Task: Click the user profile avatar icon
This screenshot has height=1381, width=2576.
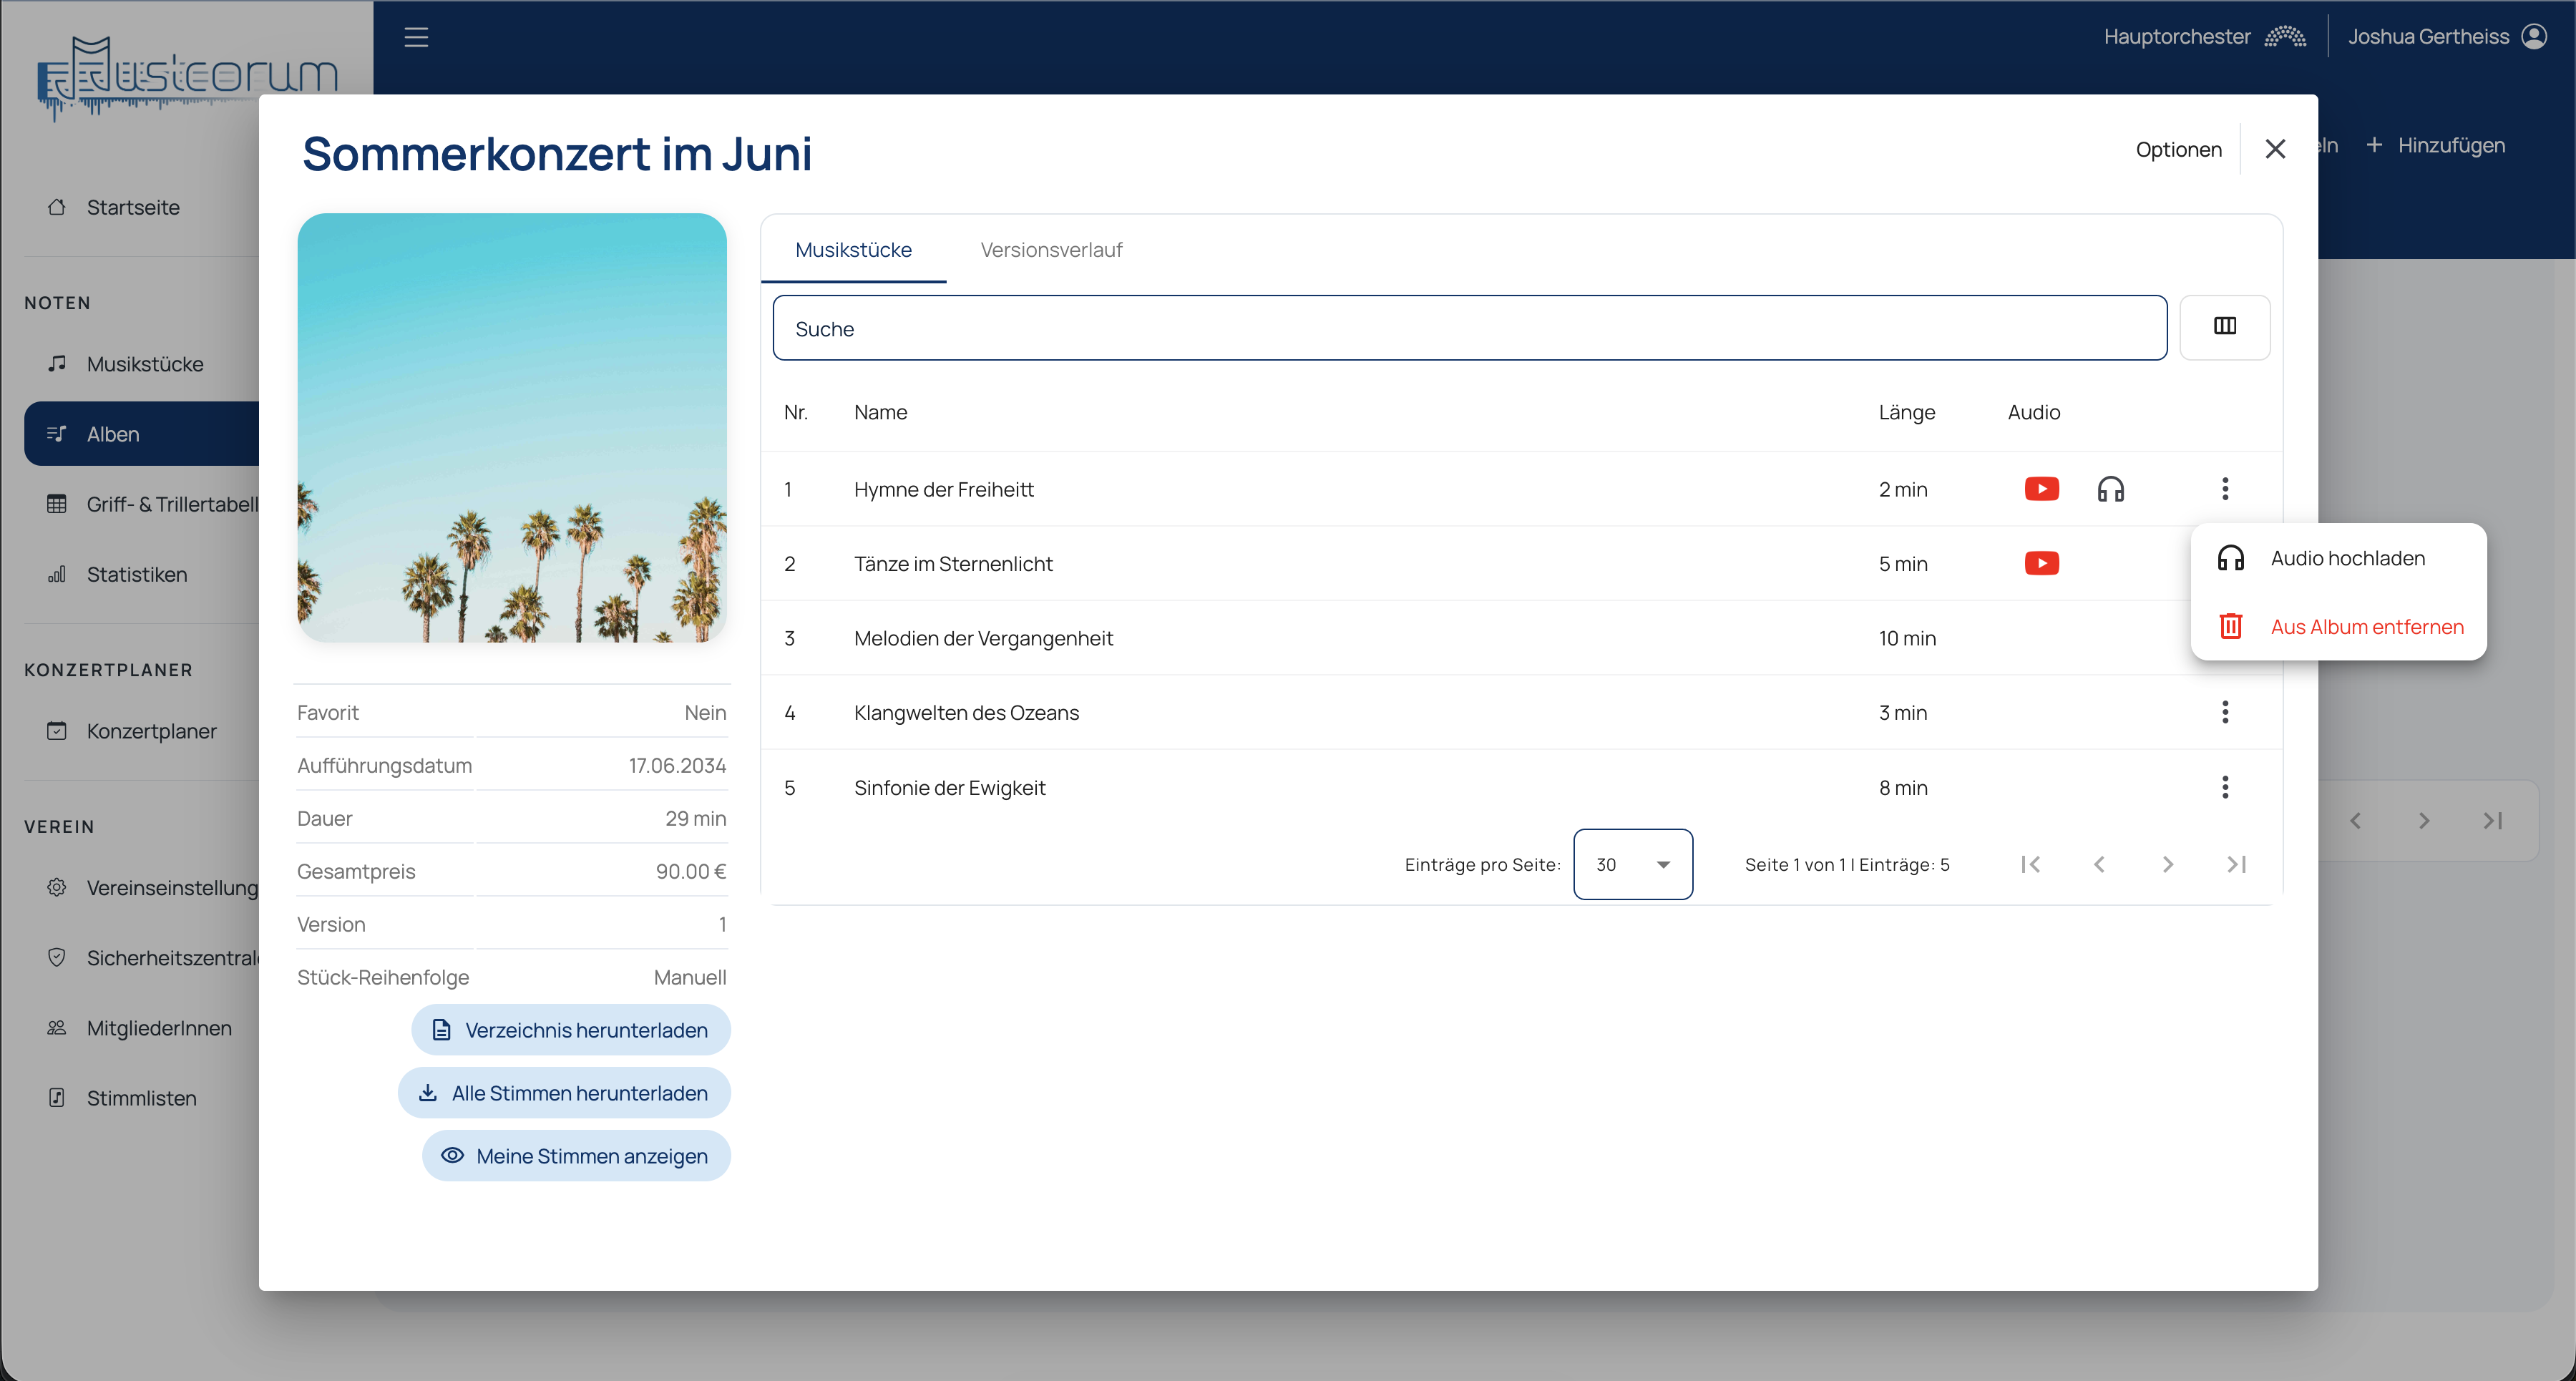Action: 2533,37
